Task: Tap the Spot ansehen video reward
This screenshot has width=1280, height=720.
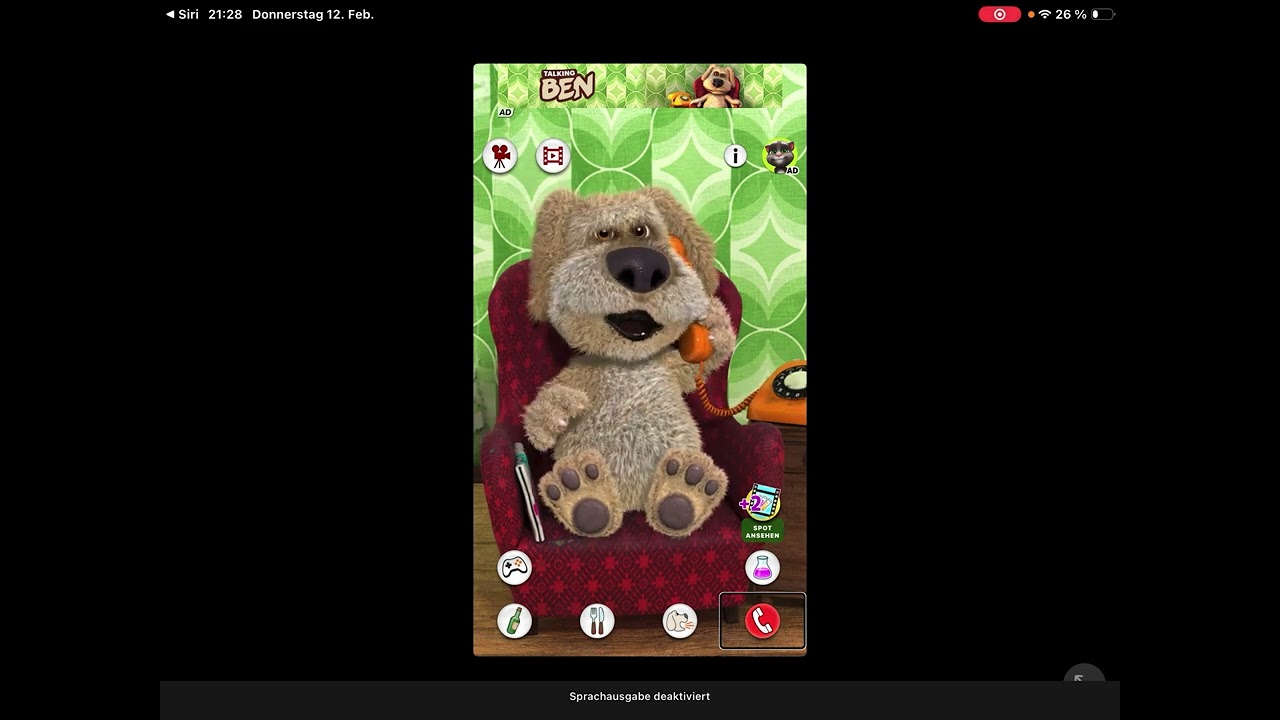Action: pyautogui.click(x=762, y=513)
